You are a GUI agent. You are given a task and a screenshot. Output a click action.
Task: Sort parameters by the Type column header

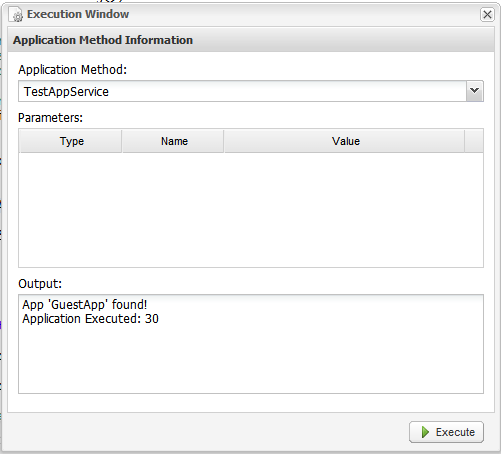[x=71, y=141]
